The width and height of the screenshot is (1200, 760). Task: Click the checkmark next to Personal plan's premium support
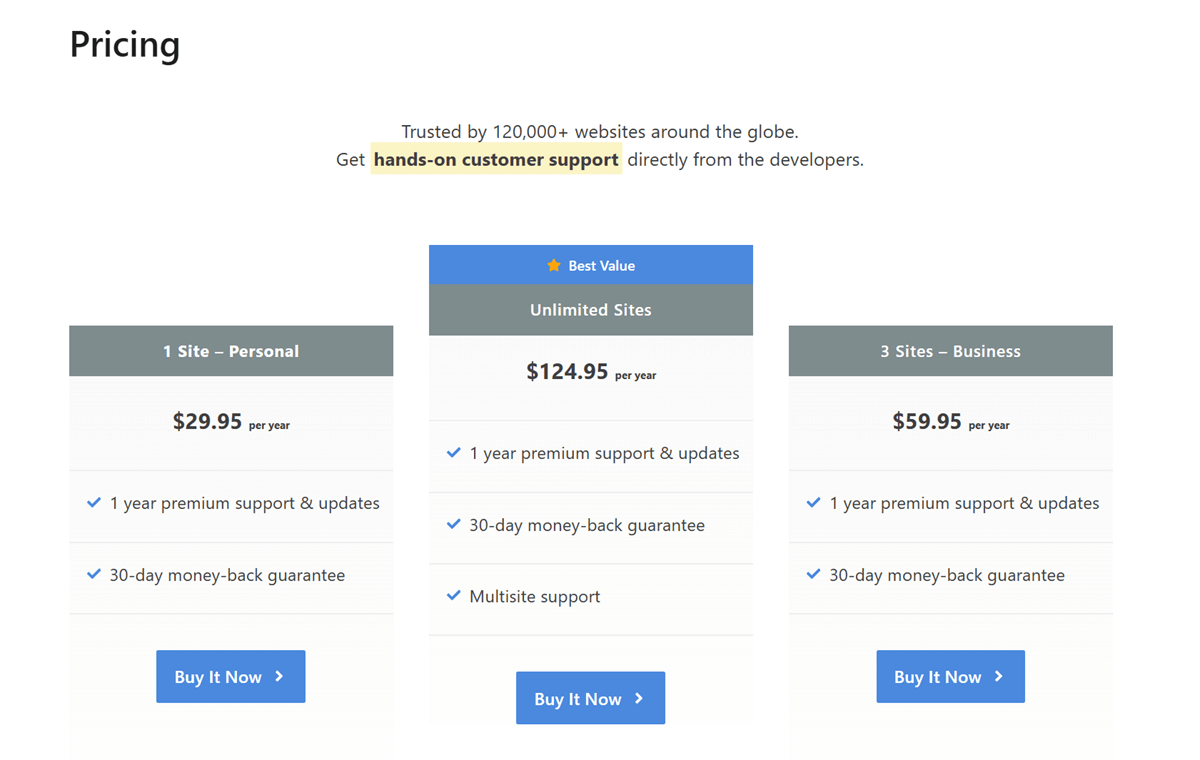tap(94, 503)
